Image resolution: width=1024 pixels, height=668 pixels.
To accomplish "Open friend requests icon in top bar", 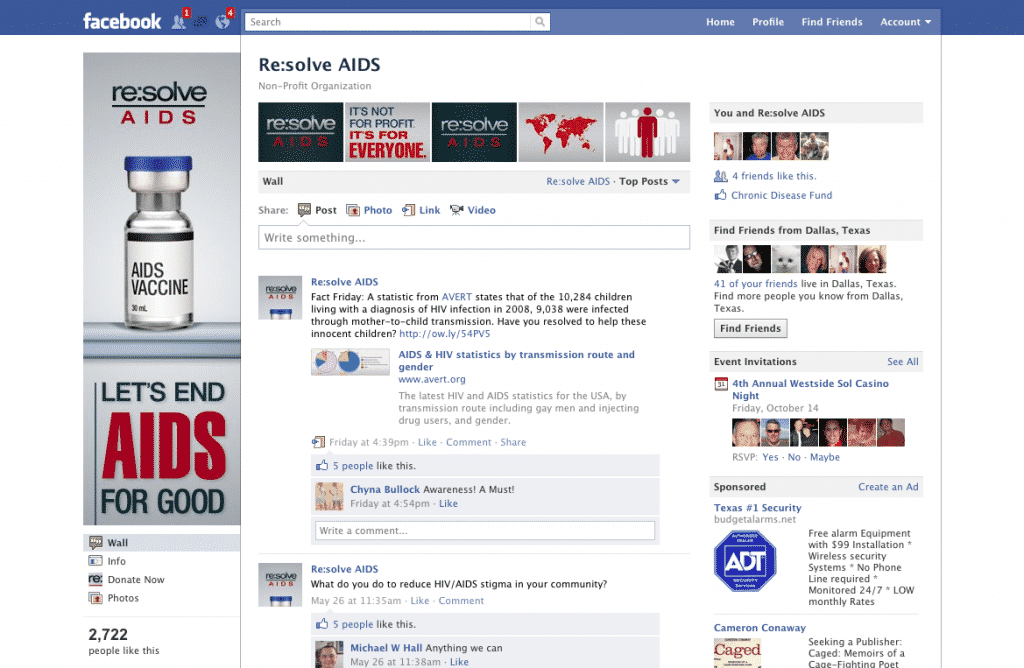I will click(179, 21).
